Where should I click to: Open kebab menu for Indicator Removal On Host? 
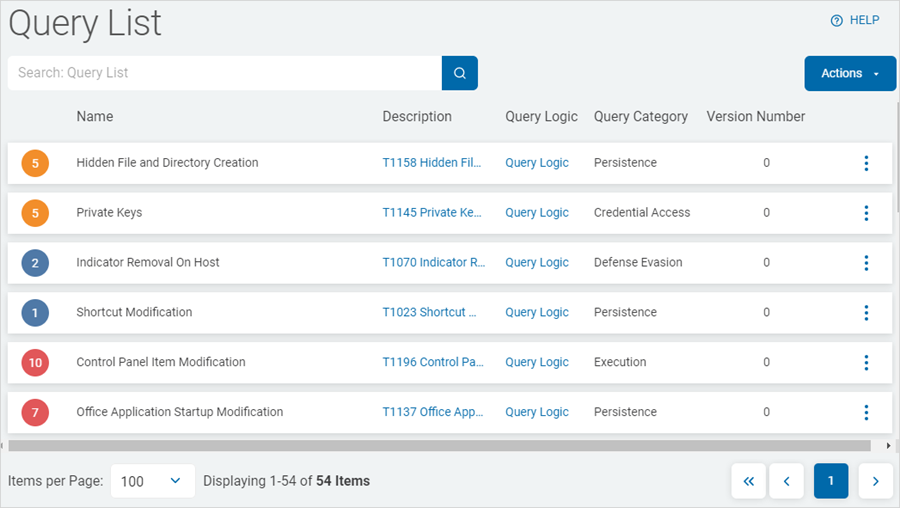click(865, 263)
